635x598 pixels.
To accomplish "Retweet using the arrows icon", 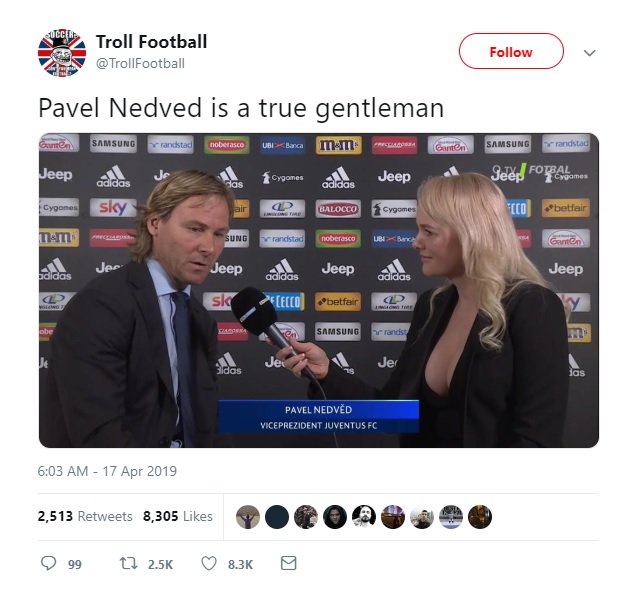I will coord(129,563).
